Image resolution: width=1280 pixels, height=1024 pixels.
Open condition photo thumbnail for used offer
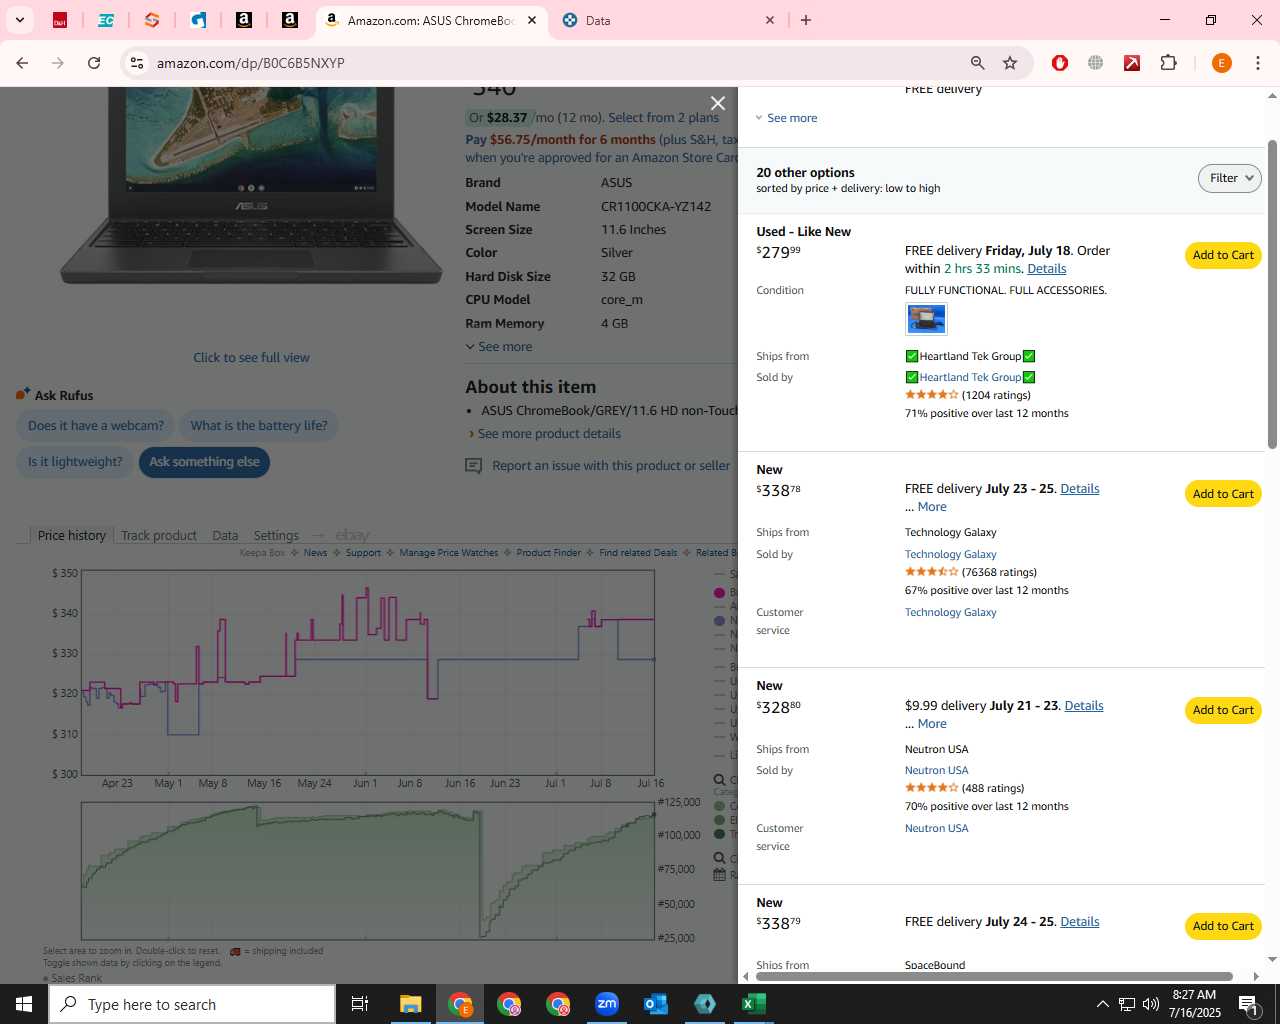click(926, 319)
